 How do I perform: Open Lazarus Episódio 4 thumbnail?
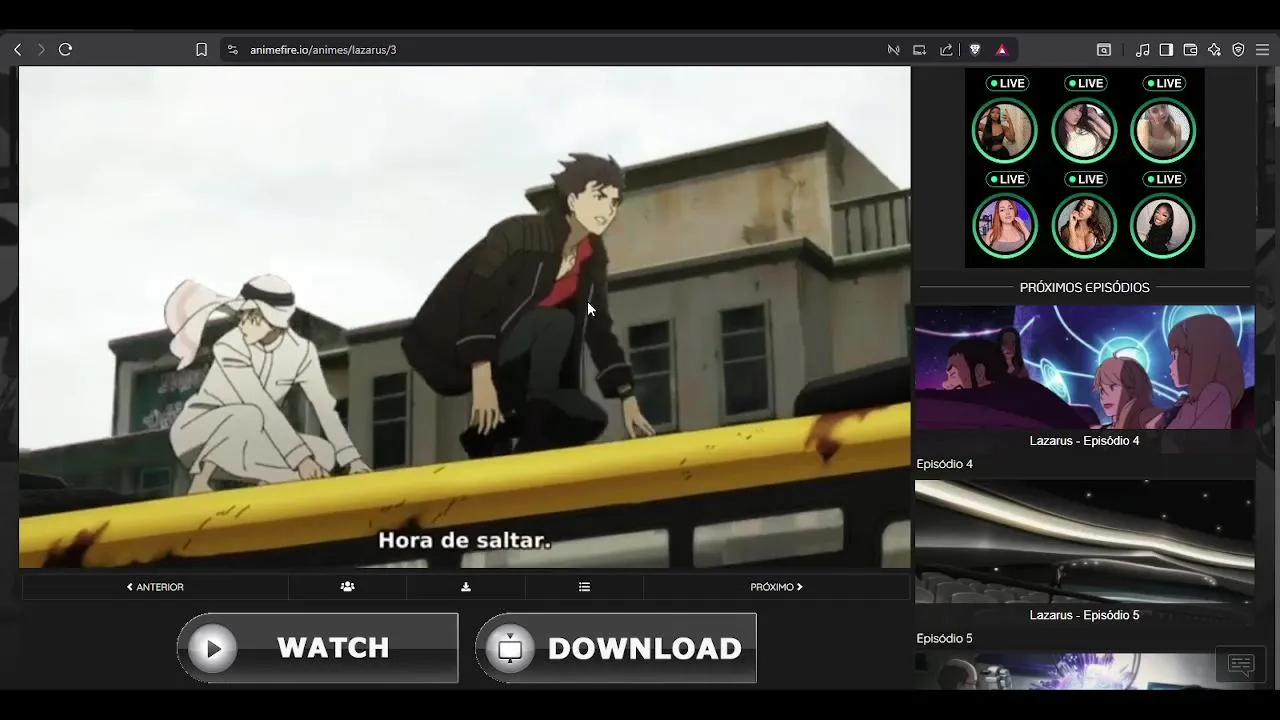click(1084, 367)
